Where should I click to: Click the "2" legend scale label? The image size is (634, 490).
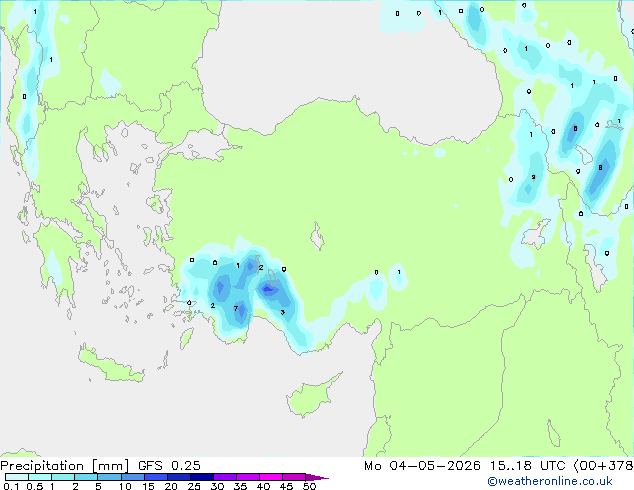coord(75,486)
